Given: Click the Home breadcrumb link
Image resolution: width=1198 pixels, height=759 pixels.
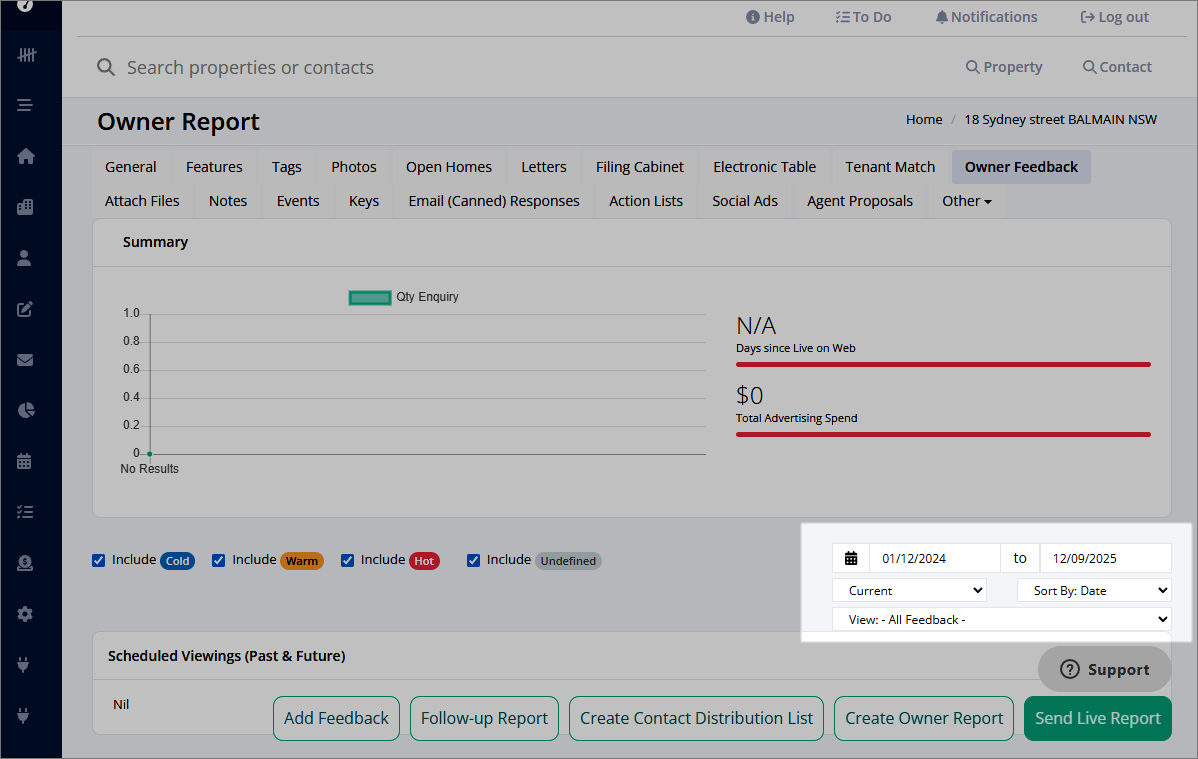Looking at the screenshot, I should pos(924,119).
